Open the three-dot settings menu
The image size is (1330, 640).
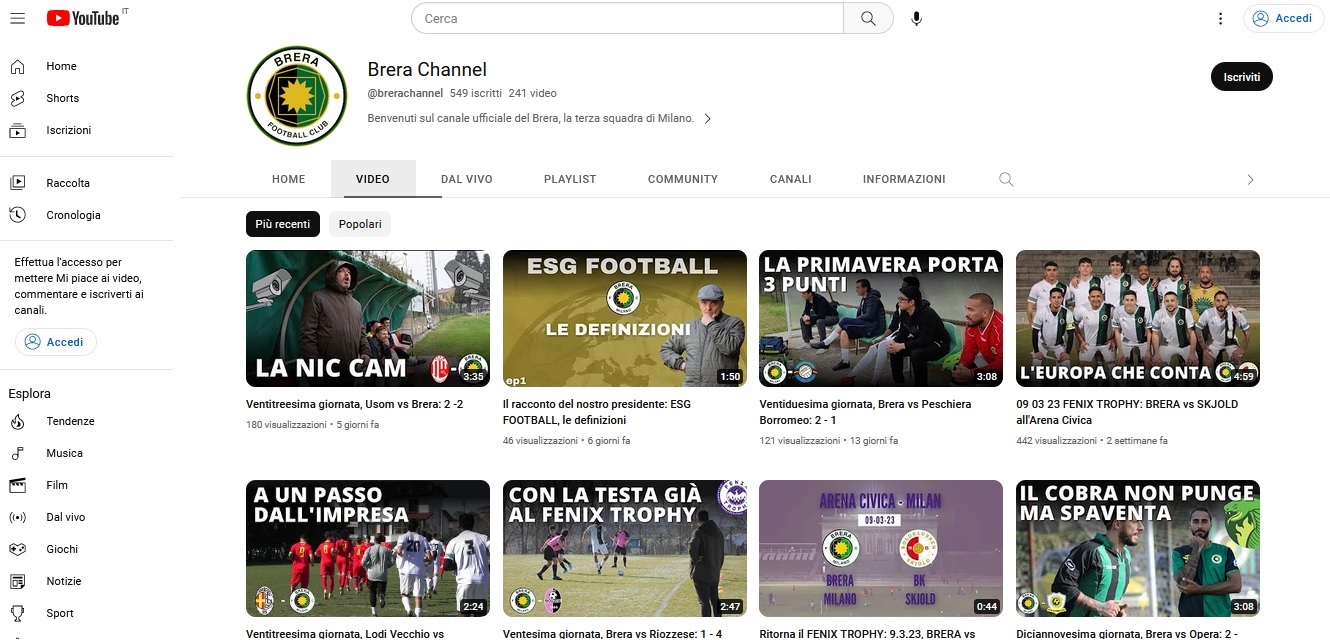[x=1220, y=18]
